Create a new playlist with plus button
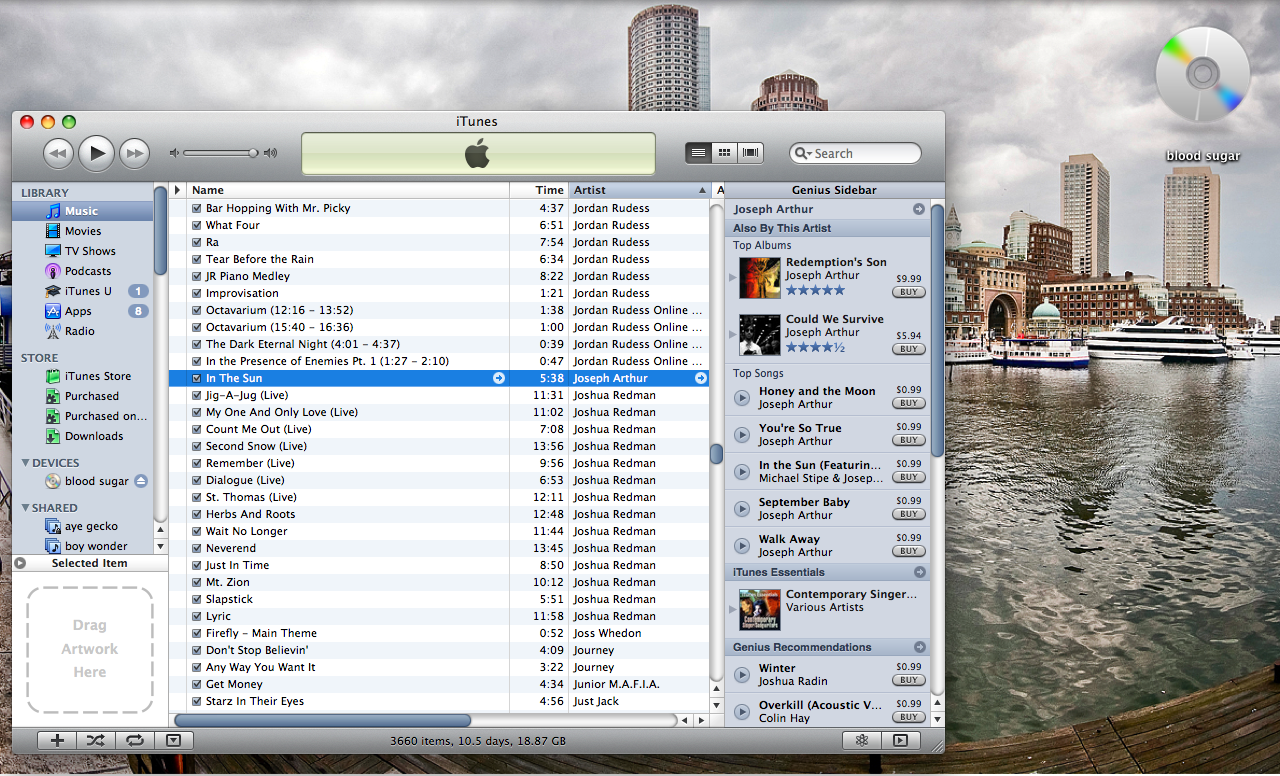This screenshot has width=1280, height=776. tap(57, 740)
